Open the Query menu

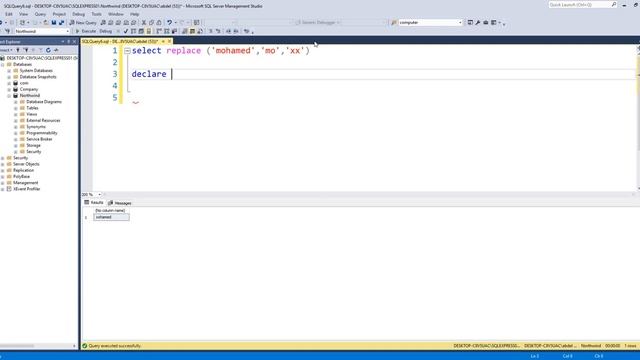pos(40,14)
